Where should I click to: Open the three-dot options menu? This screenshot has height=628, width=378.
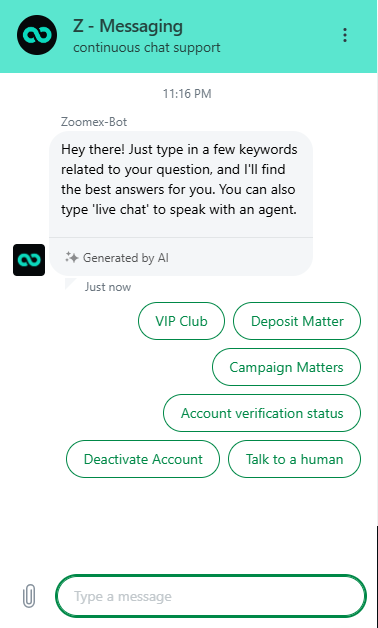pyautogui.click(x=345, y=35)
